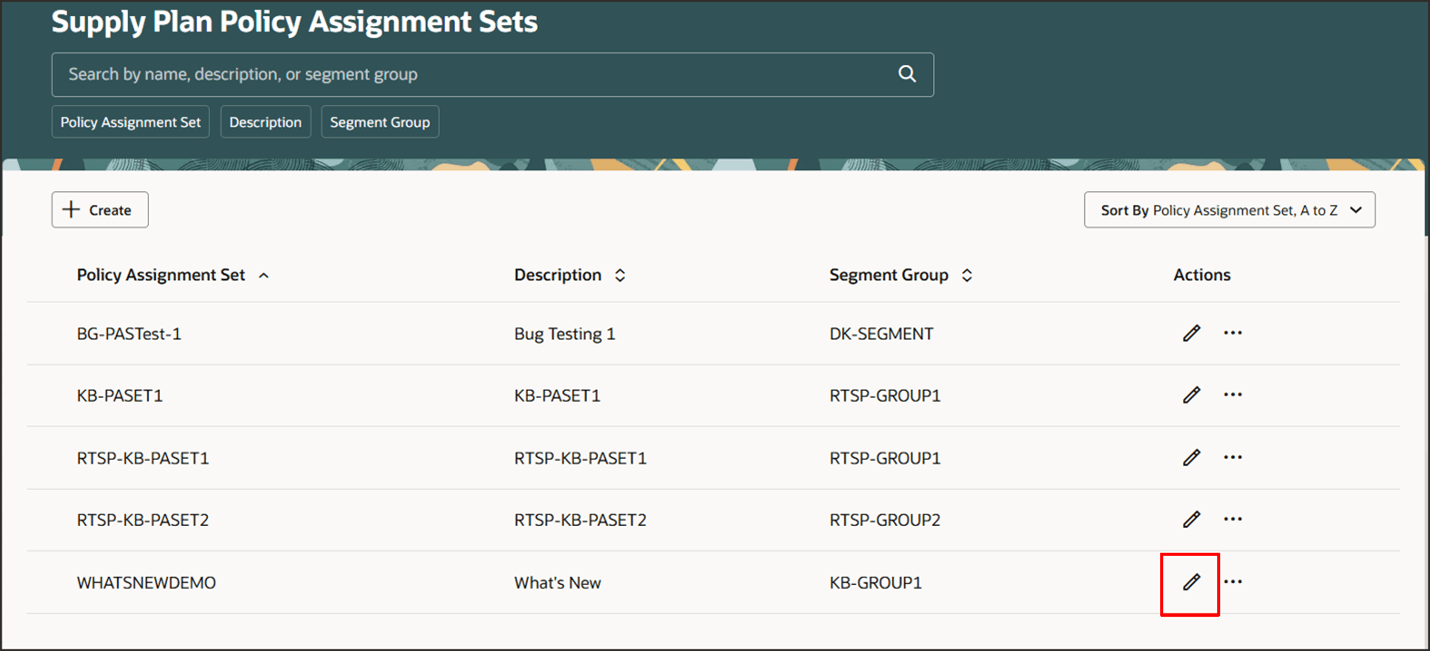Click pencil icon for RTSP-KB-PASET1
1430x651 pixels.
pos(1191,458)
